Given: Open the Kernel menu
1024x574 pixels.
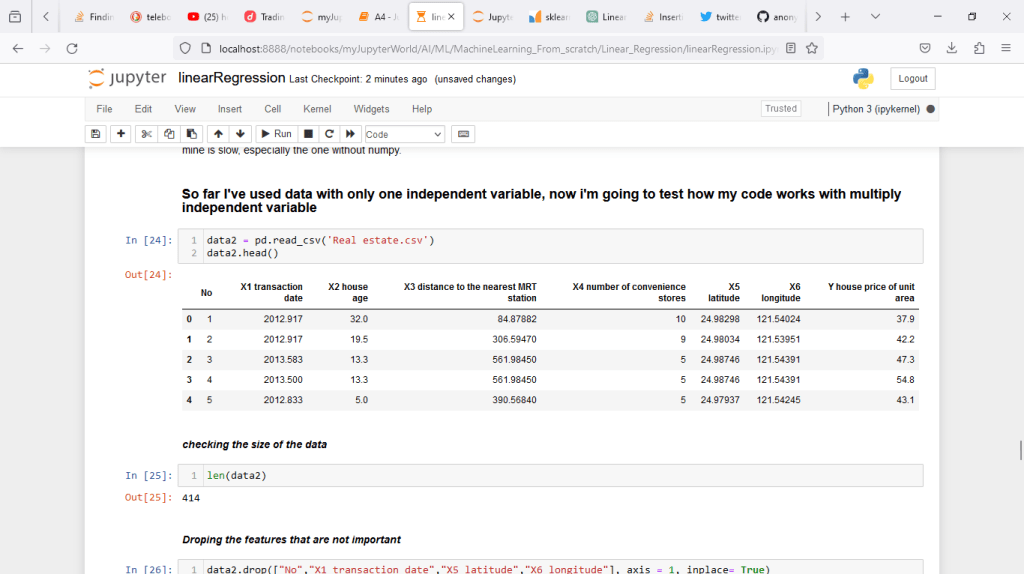Looking at the screenshot, I should point(317,109).
